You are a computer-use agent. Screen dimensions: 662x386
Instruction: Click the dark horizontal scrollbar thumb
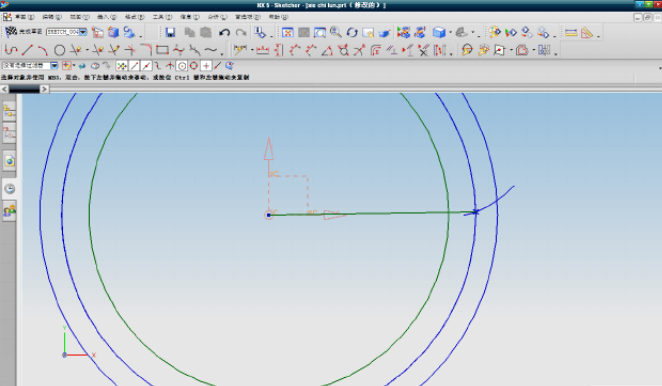coord(24,89)
